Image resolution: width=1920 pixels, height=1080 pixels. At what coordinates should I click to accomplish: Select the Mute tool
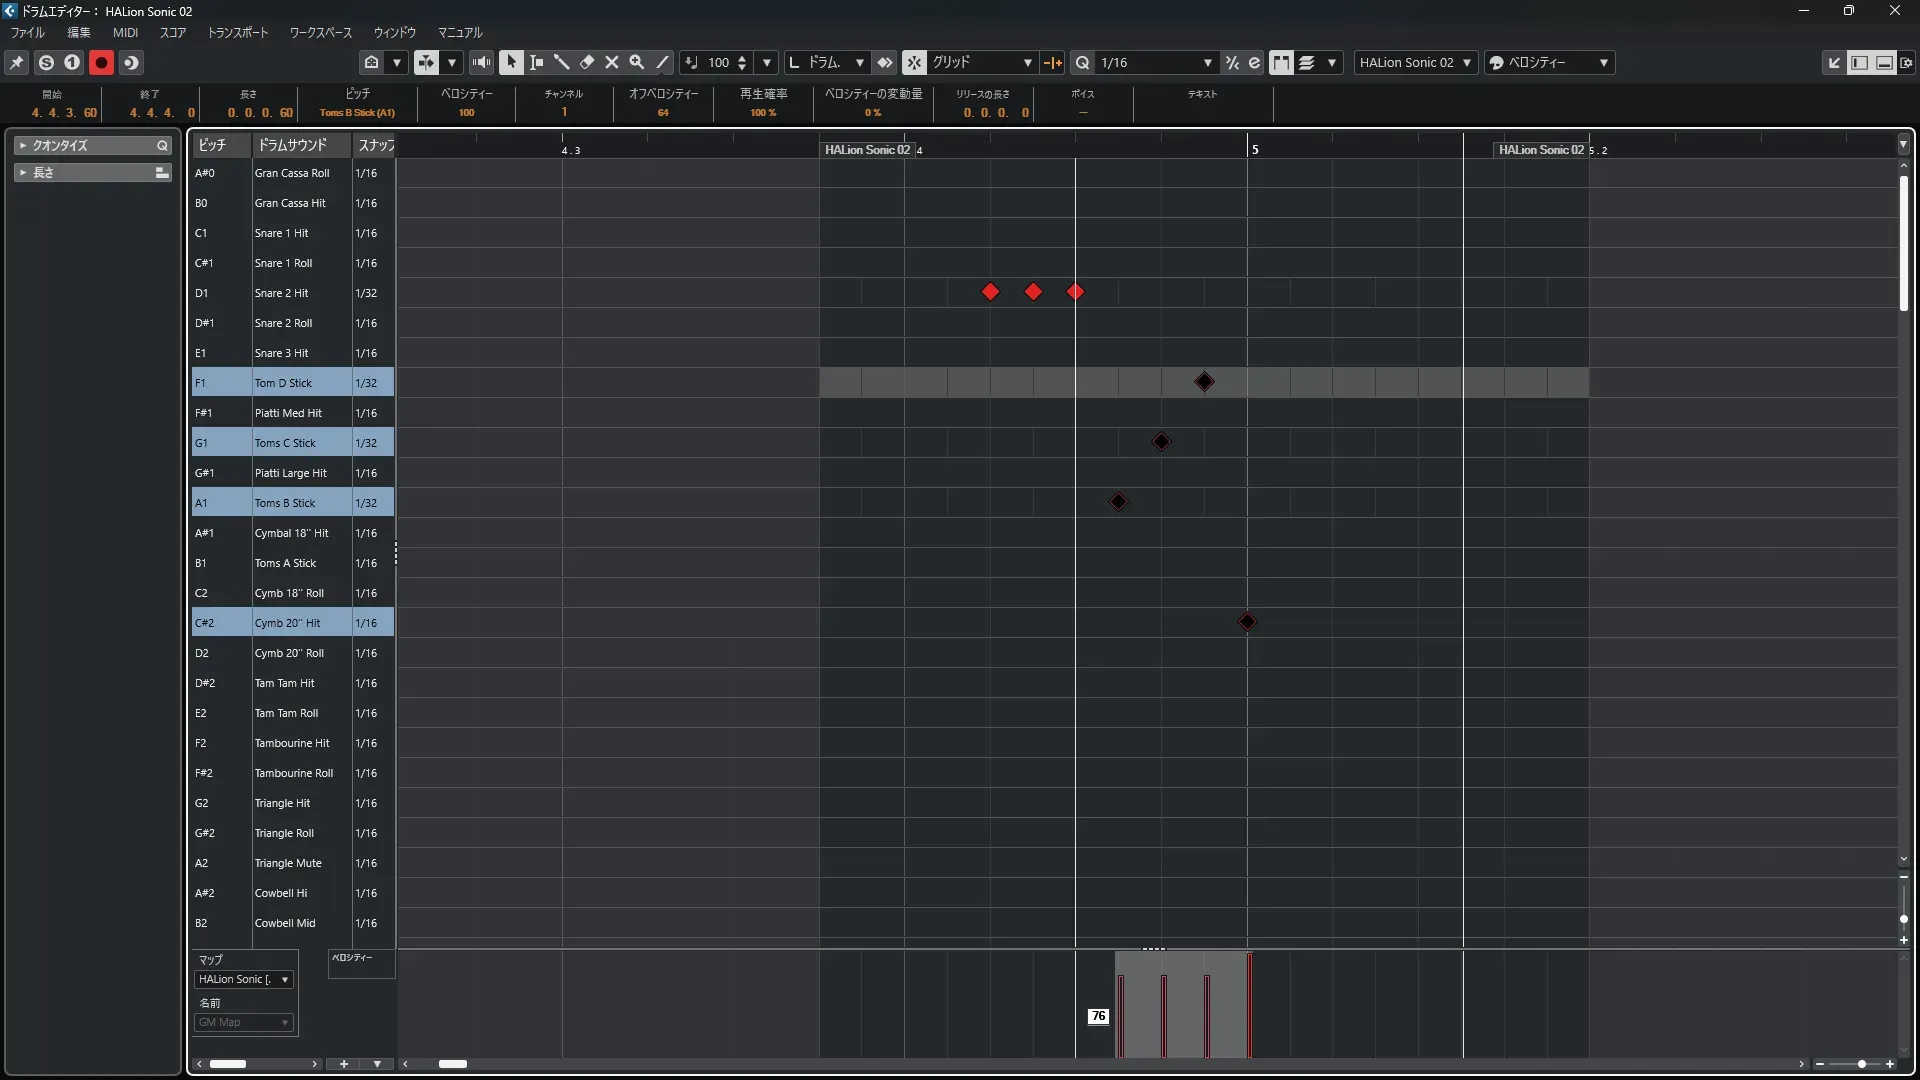612,62
